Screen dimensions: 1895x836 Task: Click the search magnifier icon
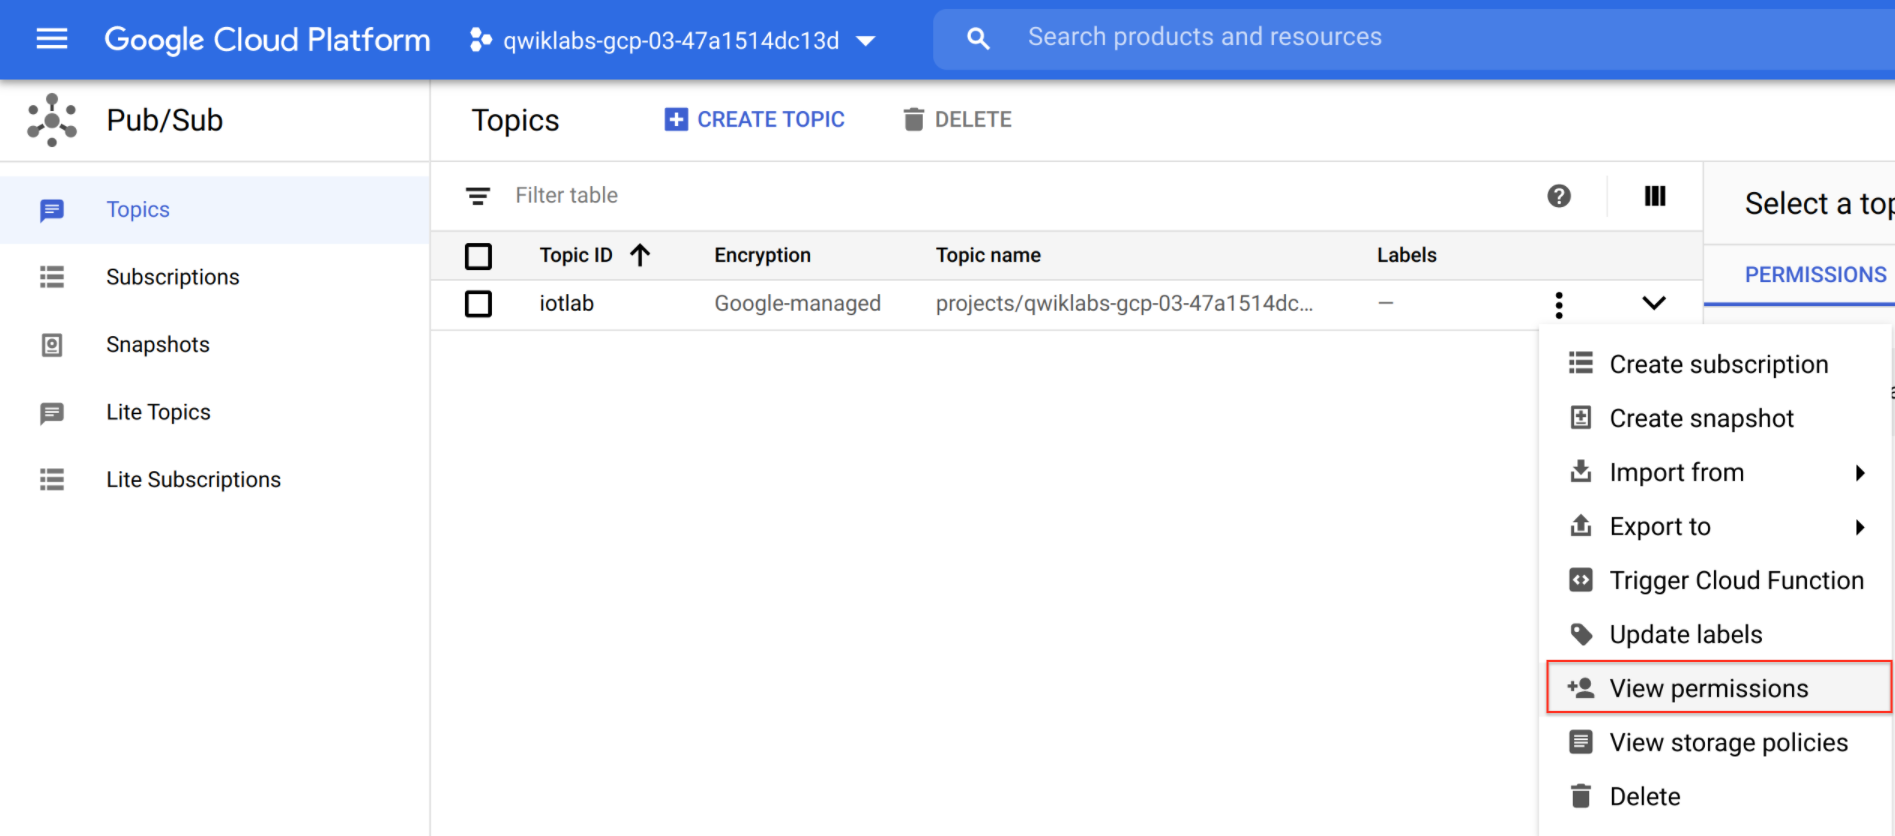pyautogui.click(x=978, y=39)
